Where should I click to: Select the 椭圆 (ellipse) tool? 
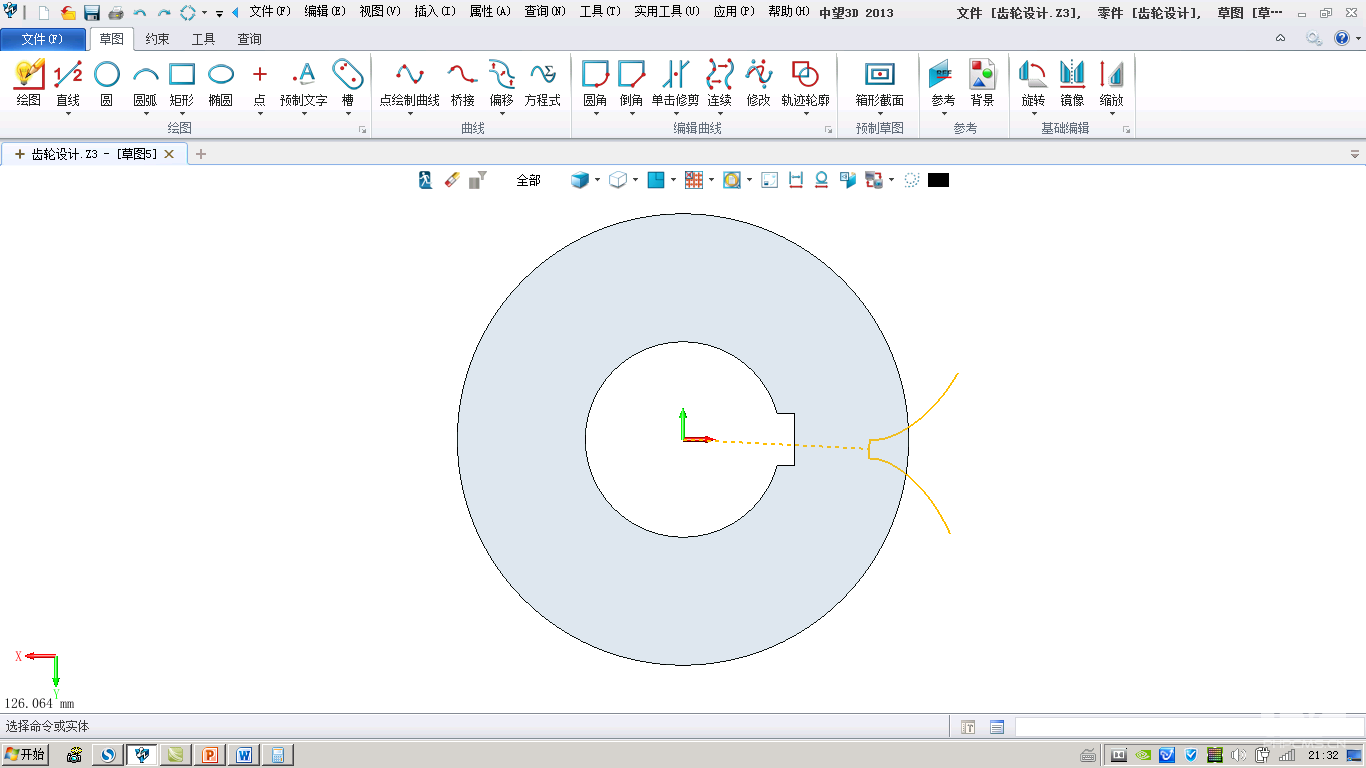[x=220, y=83]
